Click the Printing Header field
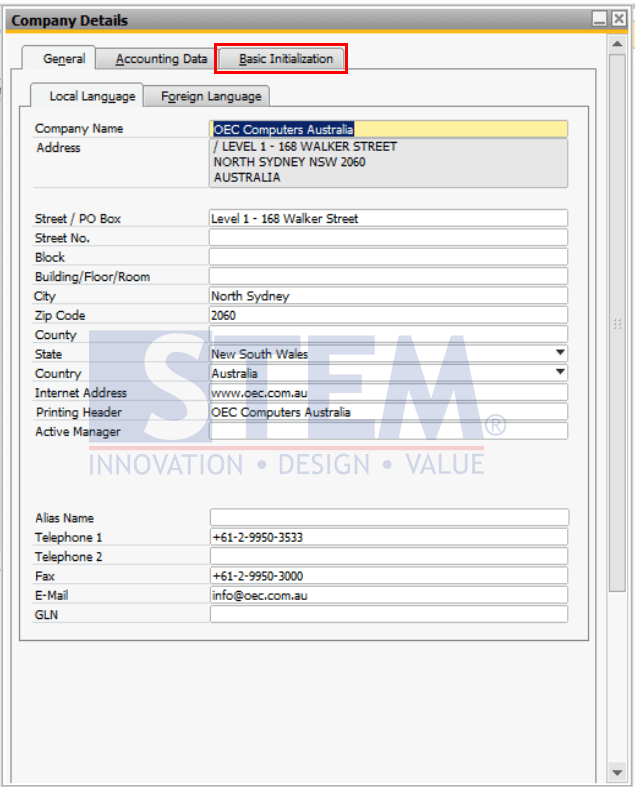 pos(389,412)
